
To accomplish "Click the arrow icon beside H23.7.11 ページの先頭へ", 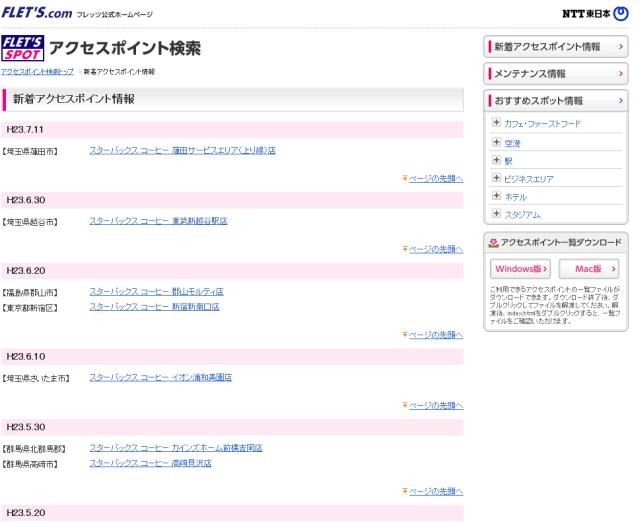I will [x=405, y=178].
